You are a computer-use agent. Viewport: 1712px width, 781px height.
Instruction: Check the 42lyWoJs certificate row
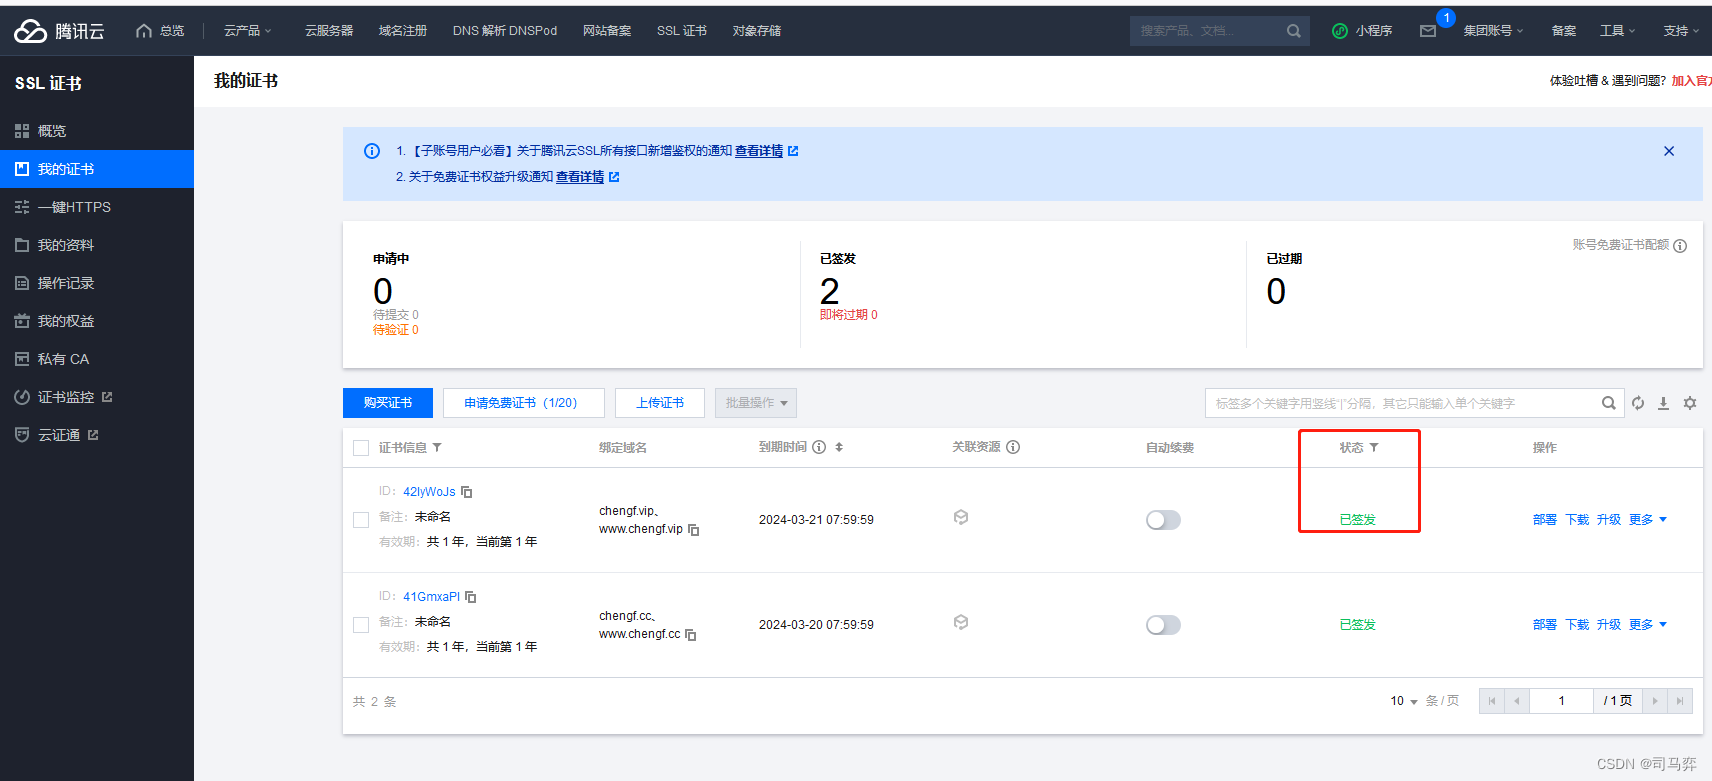(x=361, y=520)
